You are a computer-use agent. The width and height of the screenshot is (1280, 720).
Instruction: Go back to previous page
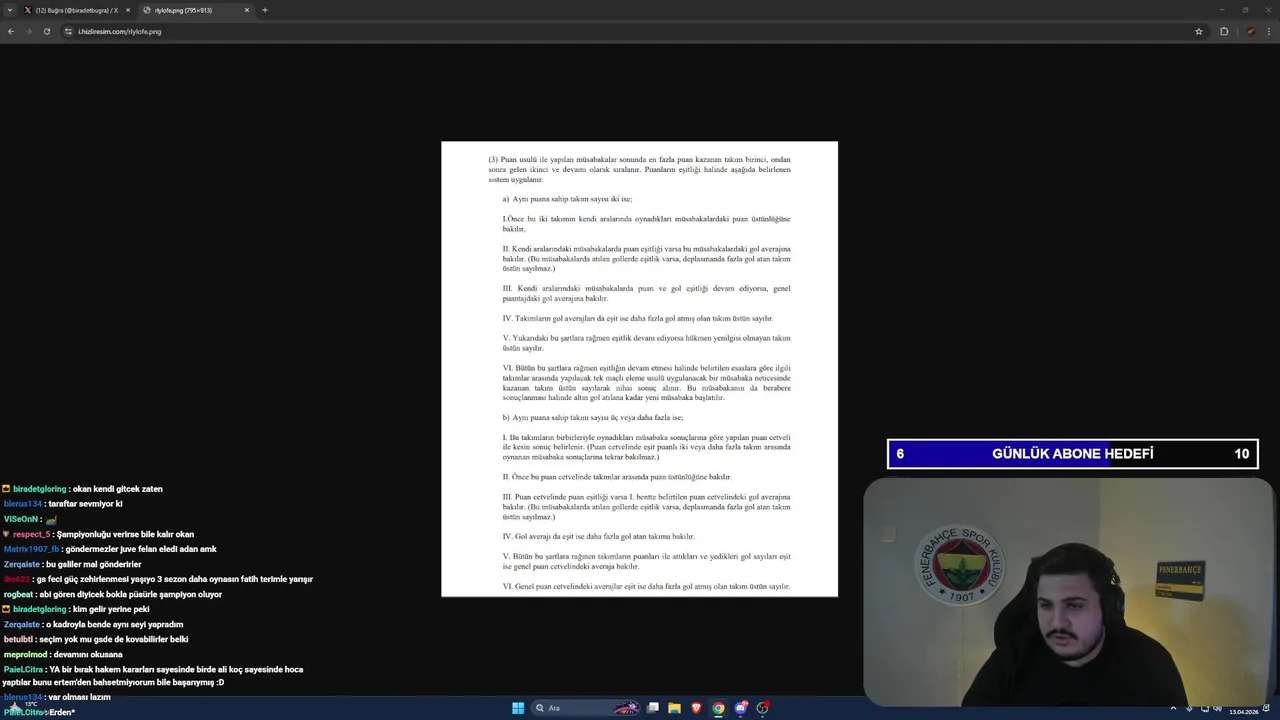pos(11,31)
